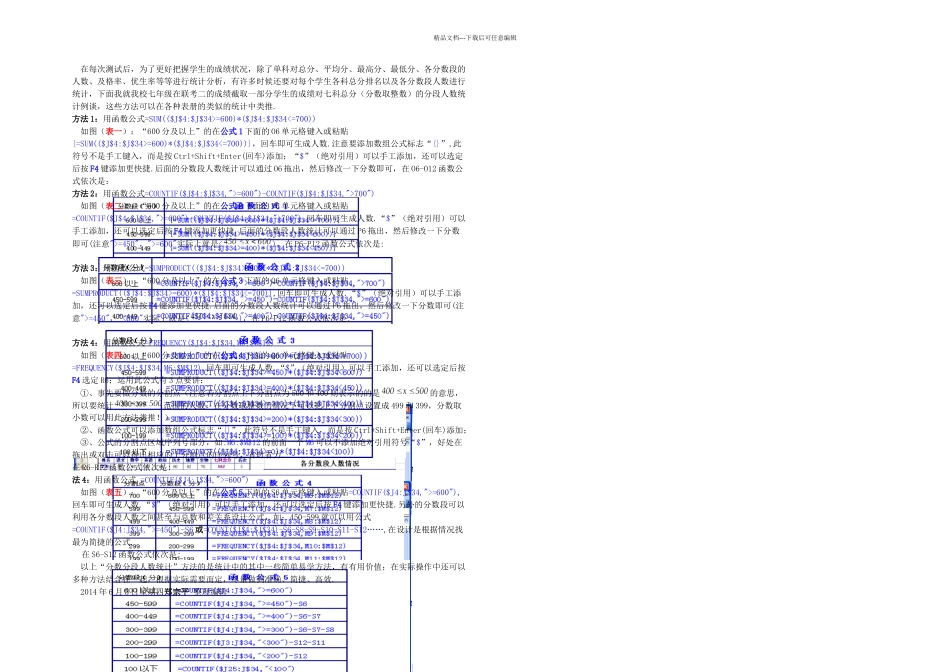Click the table title 函数公式 4

coord(284,483)
